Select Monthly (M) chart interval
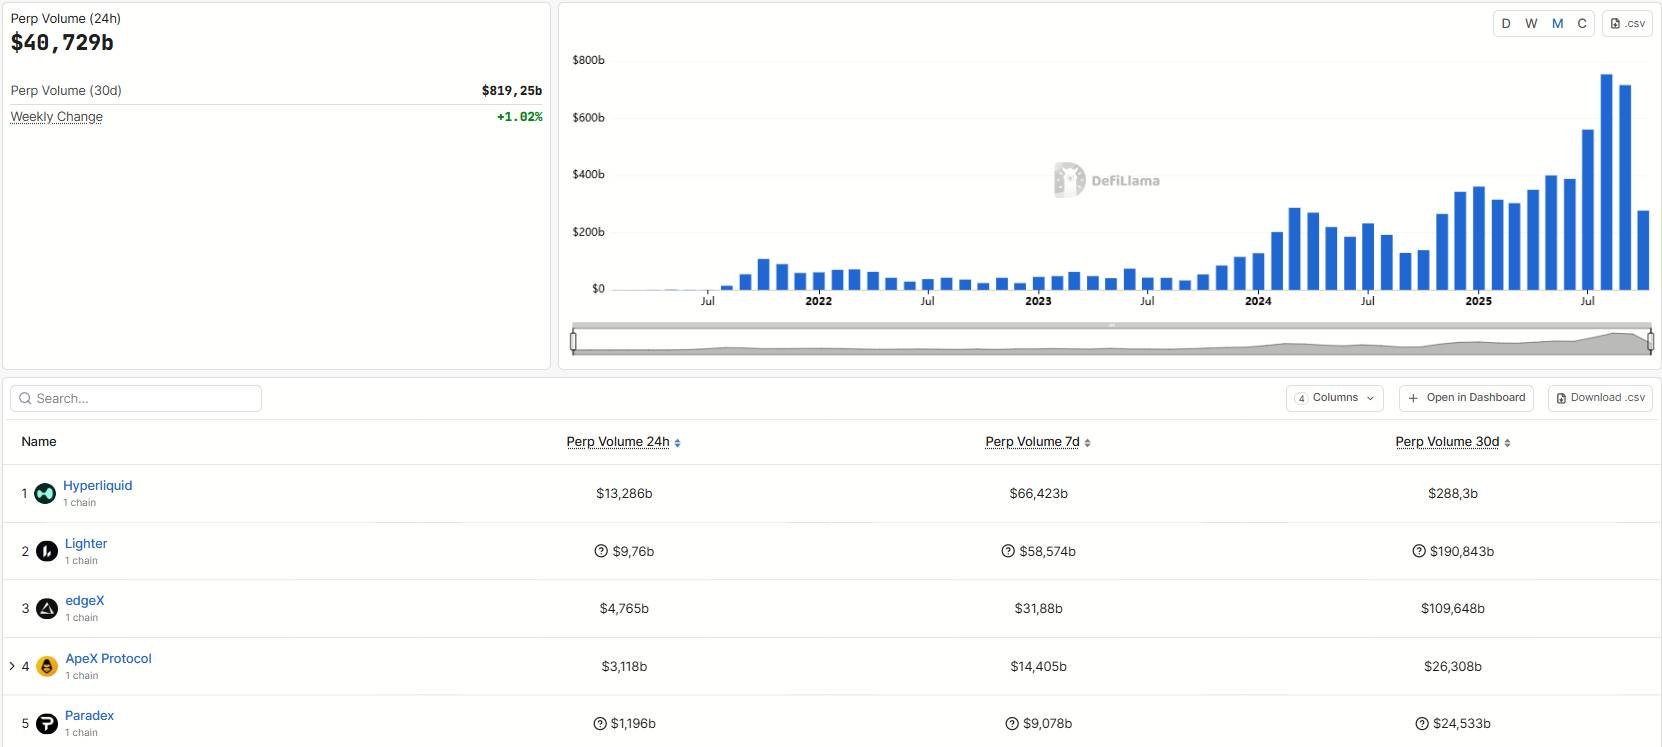1662x747 pixels. click(x=1557, y=23)
